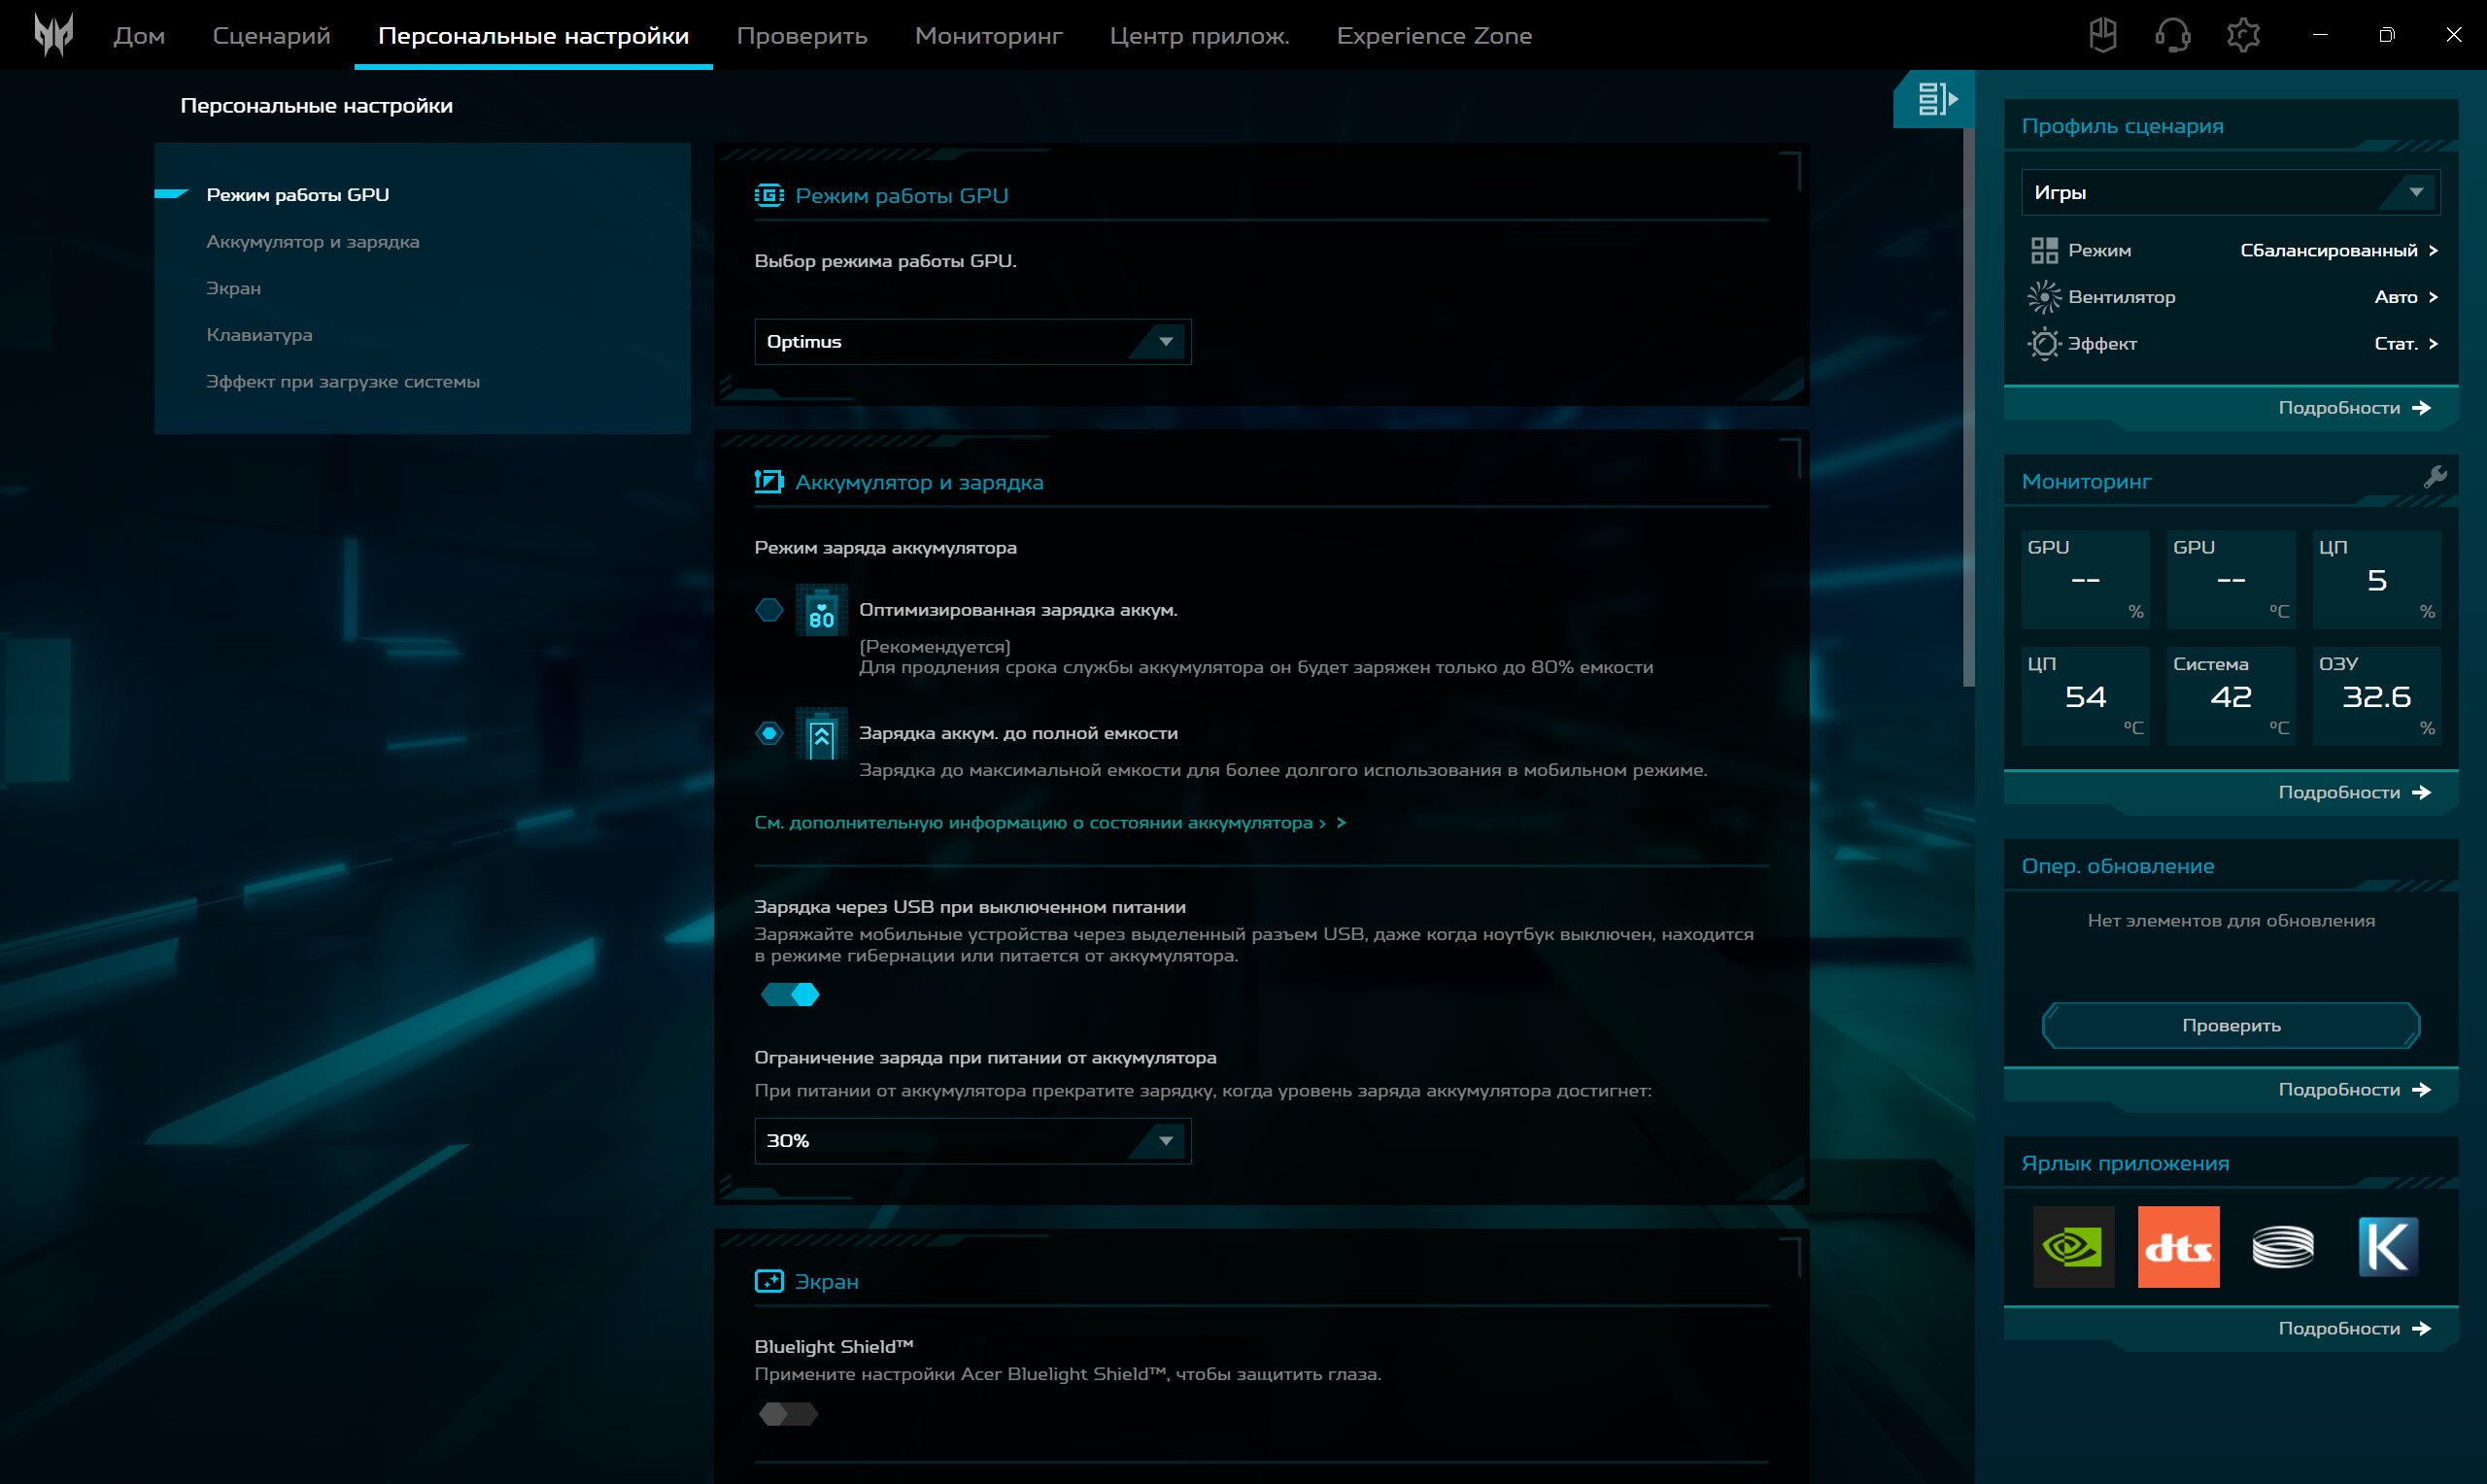Image resolution: width=2487 pixels, height=1484 pixels.
Task: Click the Эффект lighting icon
Action: coord(2044,344)
